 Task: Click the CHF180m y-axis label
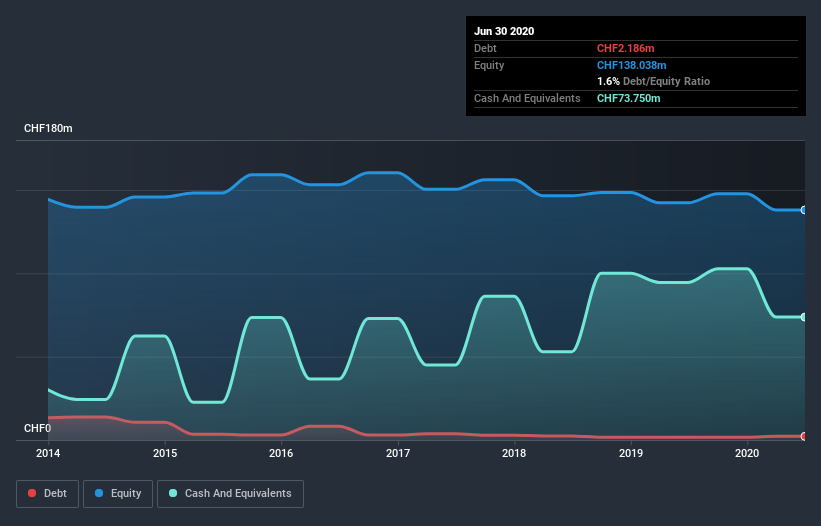48,128
